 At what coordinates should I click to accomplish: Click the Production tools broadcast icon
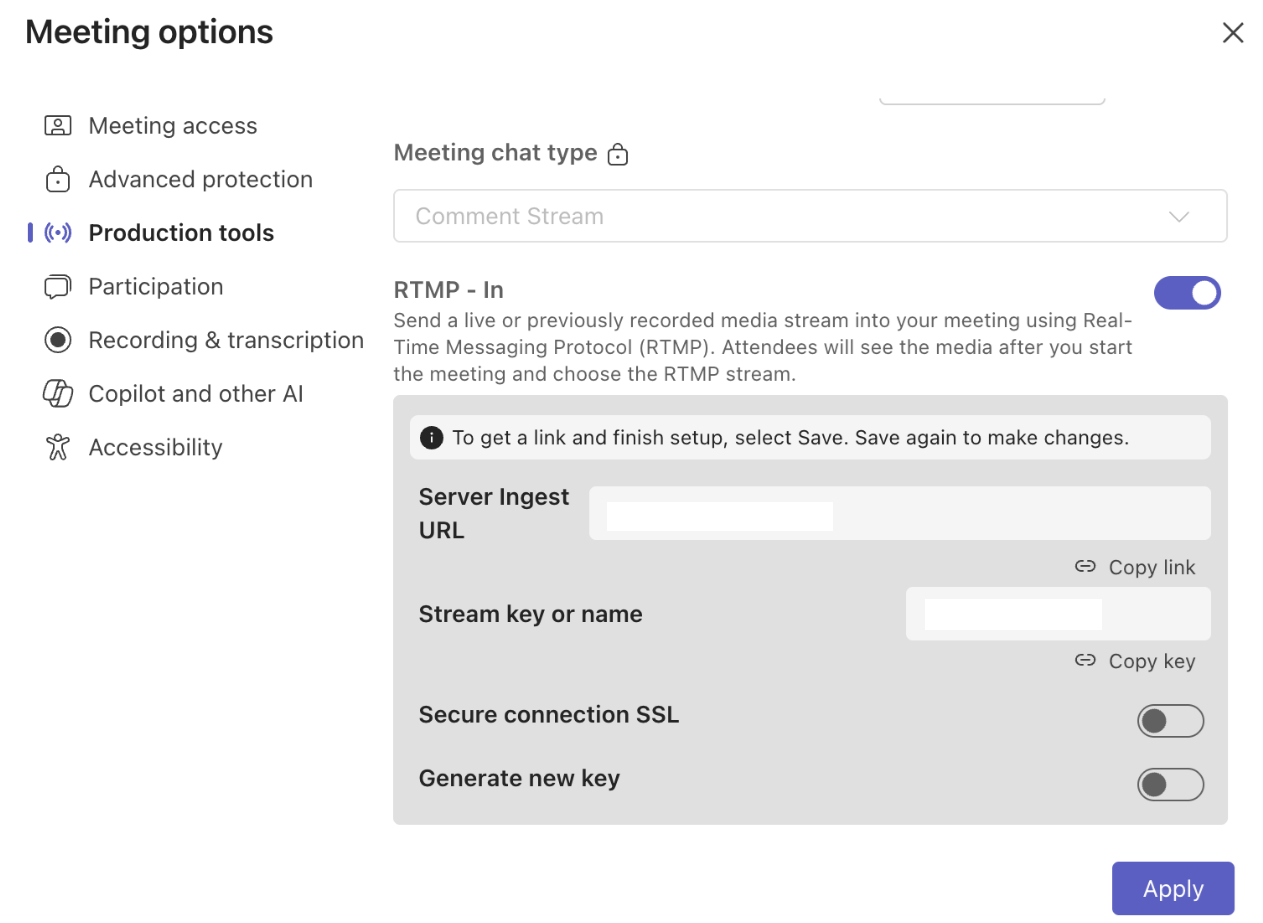click(x=58, y=233)
